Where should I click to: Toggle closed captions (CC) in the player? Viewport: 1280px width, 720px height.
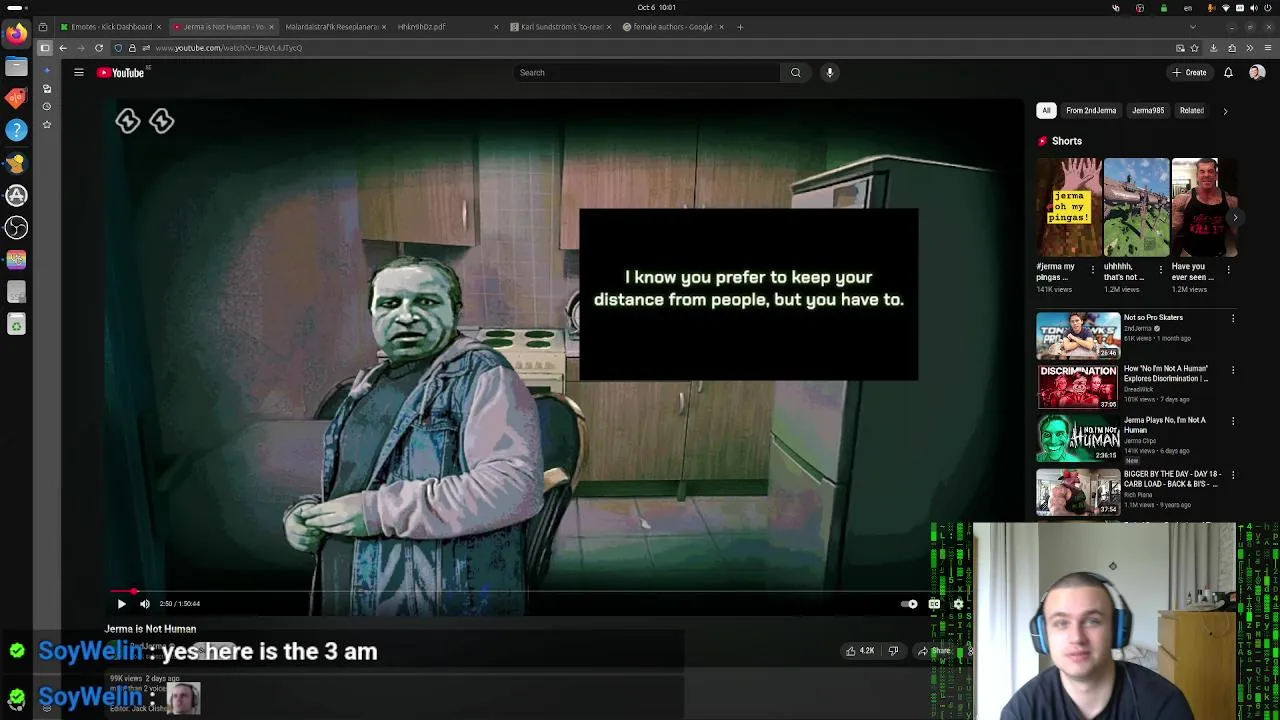[x=934, y=604]
